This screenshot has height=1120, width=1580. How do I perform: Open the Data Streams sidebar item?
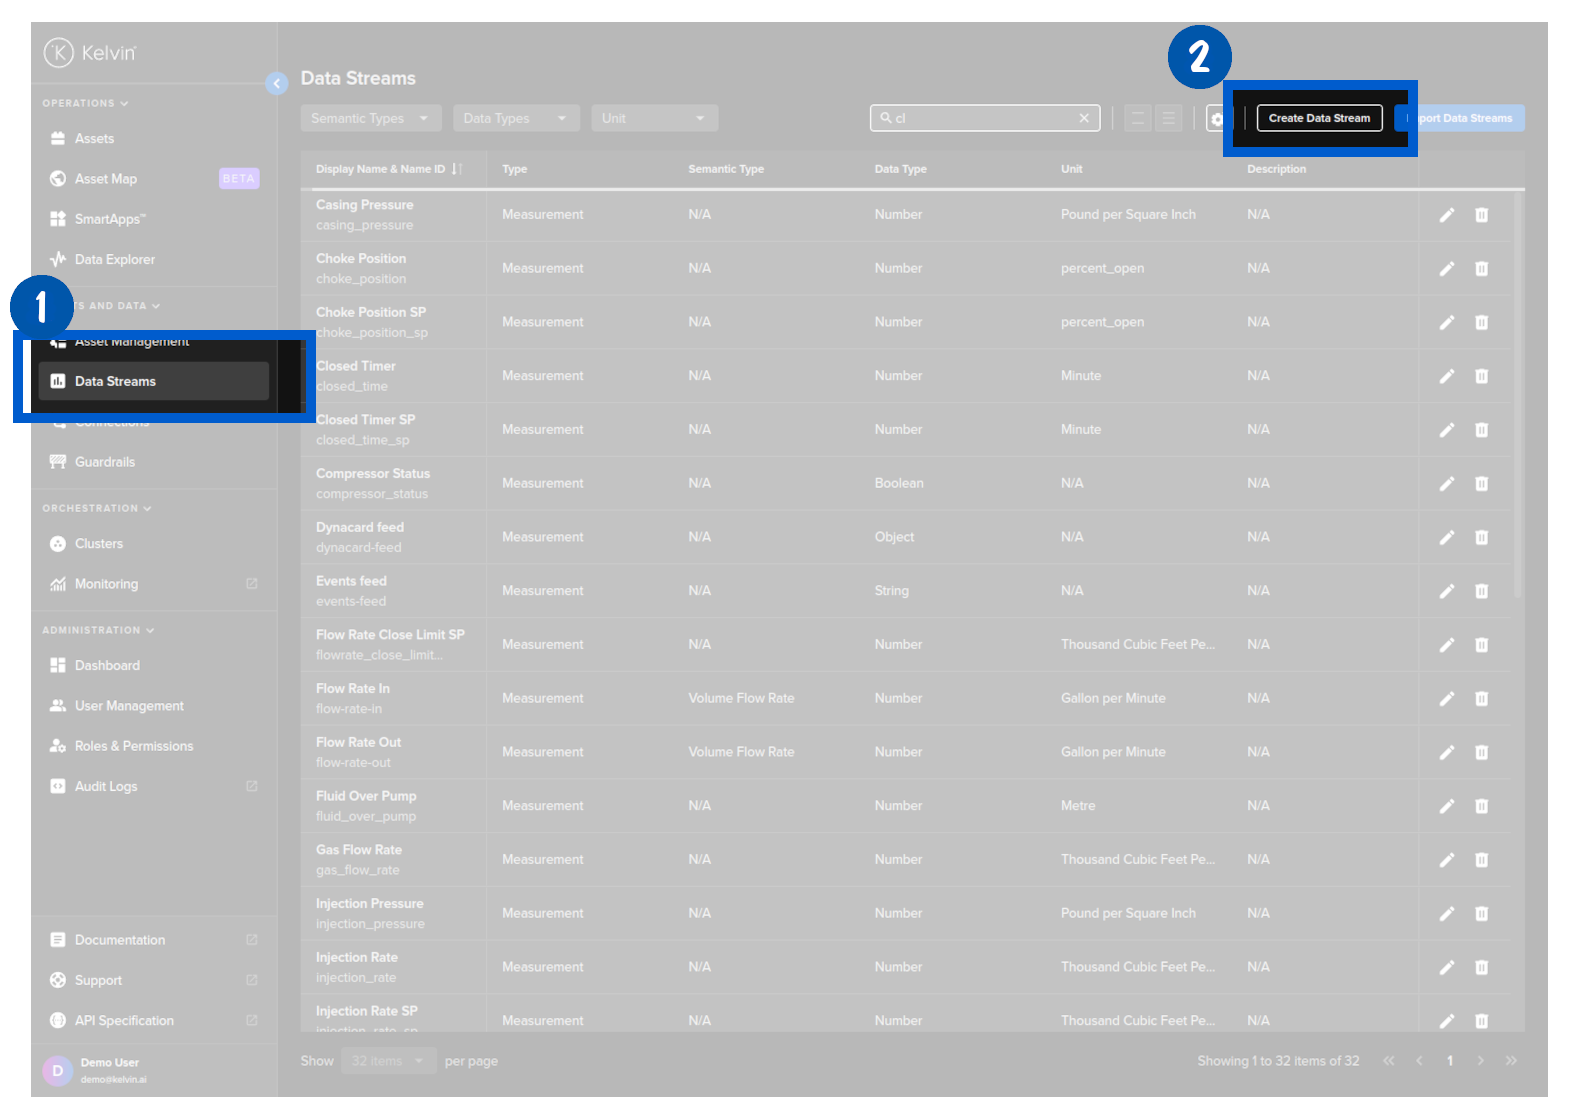click(115, 382)
